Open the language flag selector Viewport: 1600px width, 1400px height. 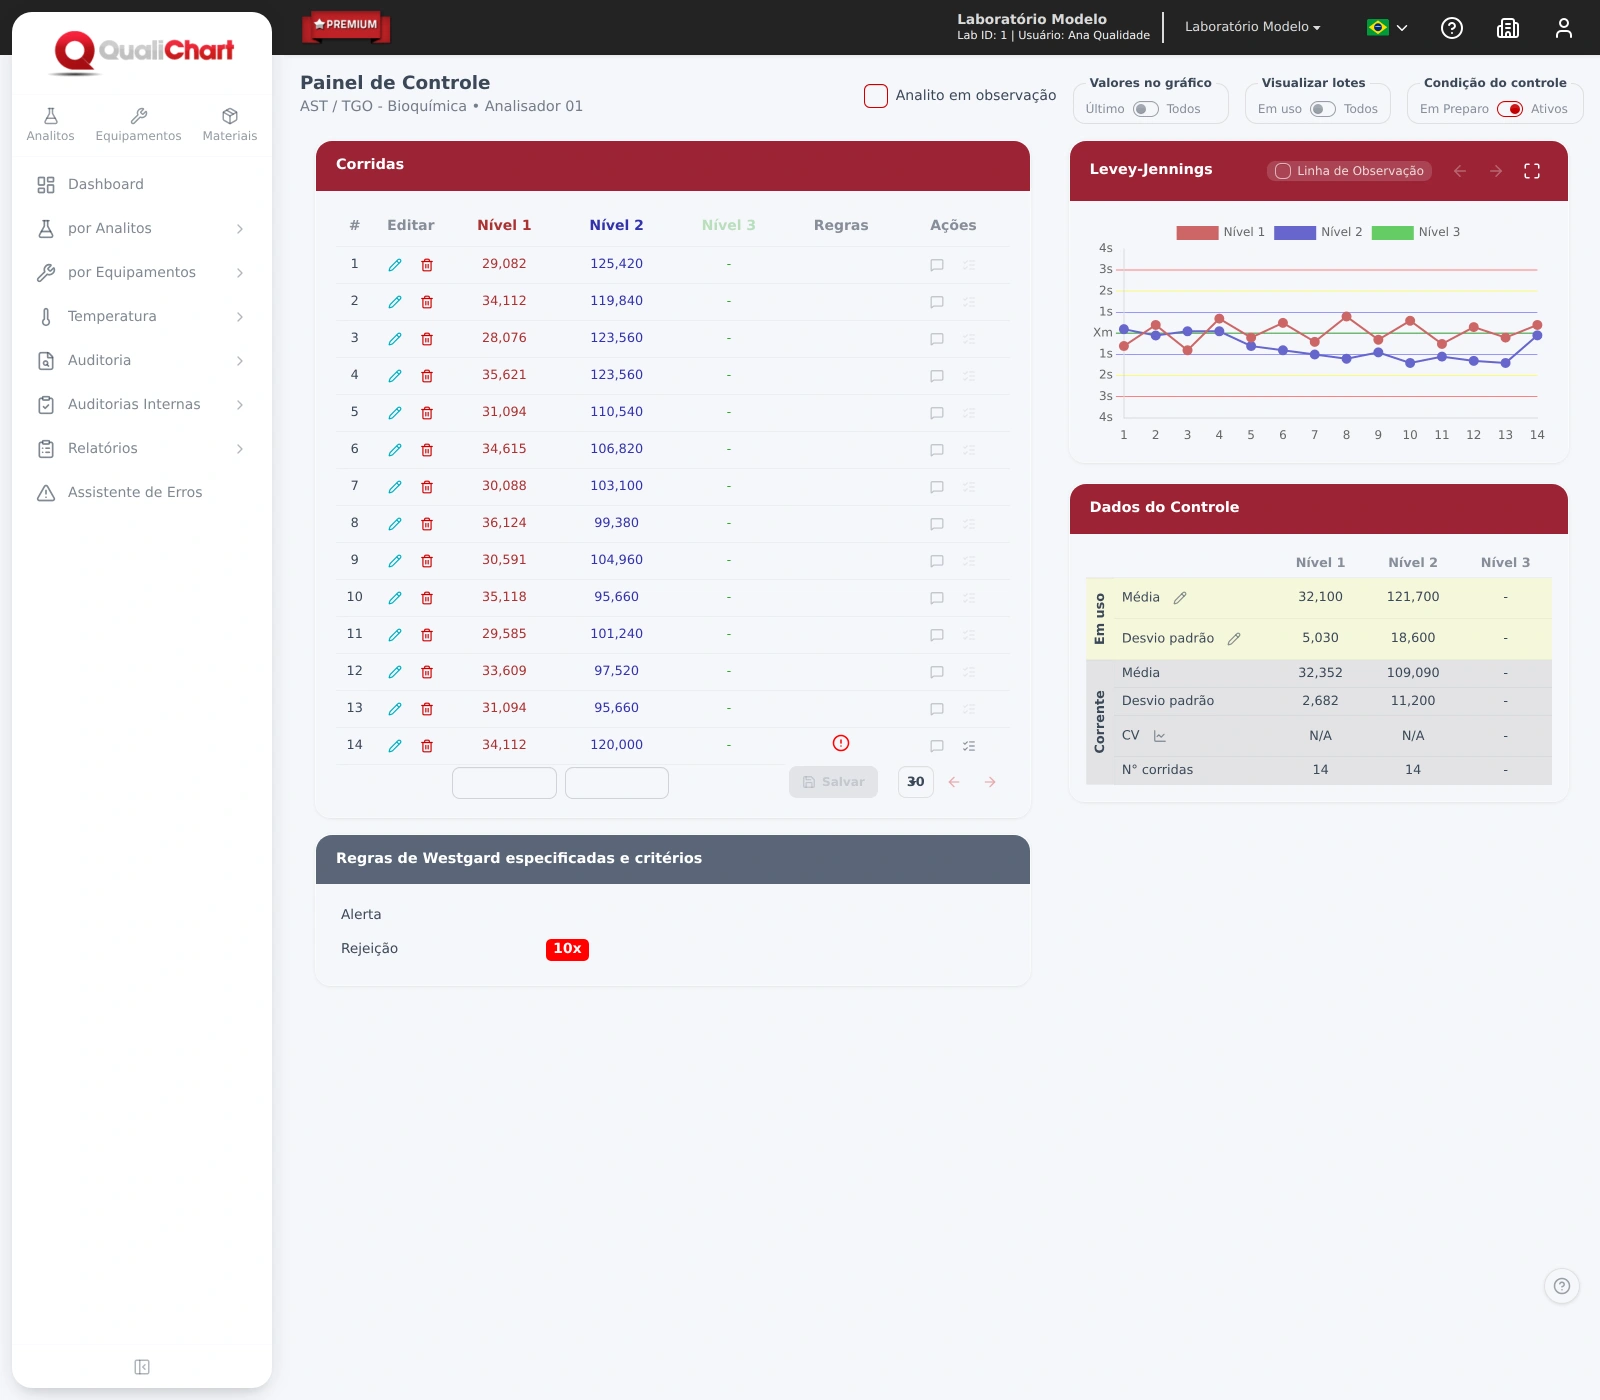[x=1387, y=28]
